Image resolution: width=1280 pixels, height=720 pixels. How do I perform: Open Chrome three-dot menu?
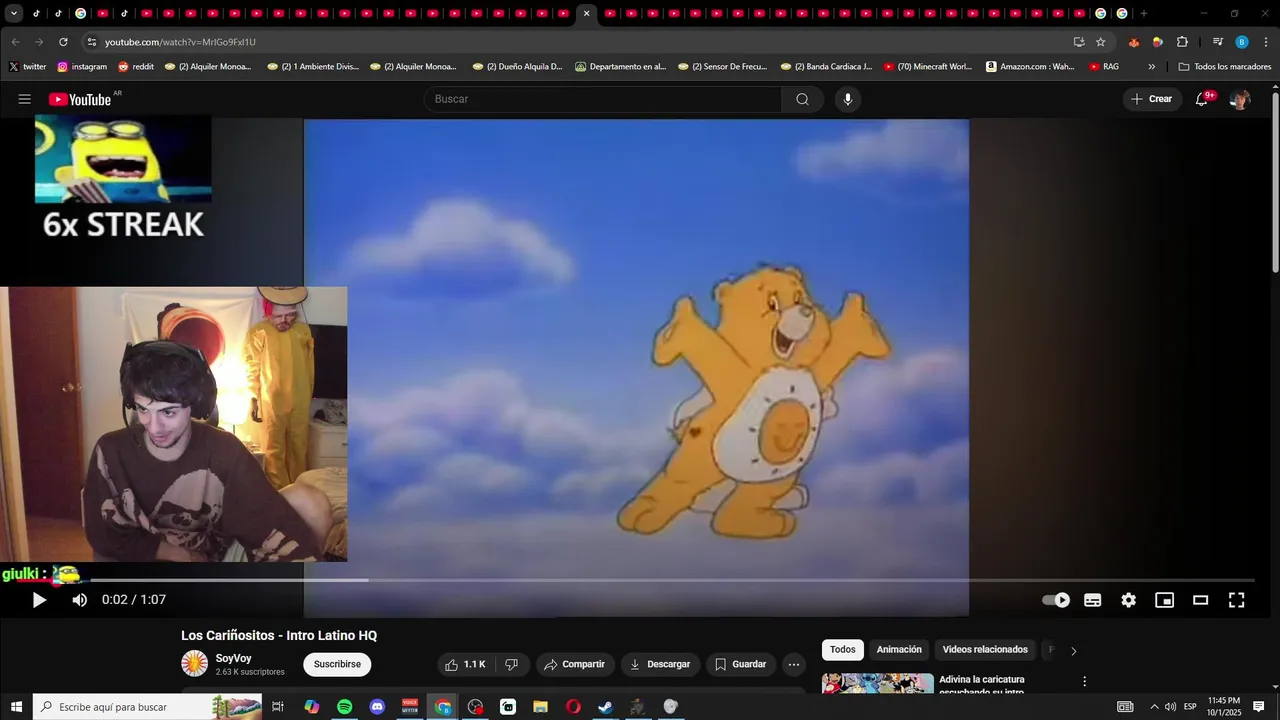(x=1264, y=42)
